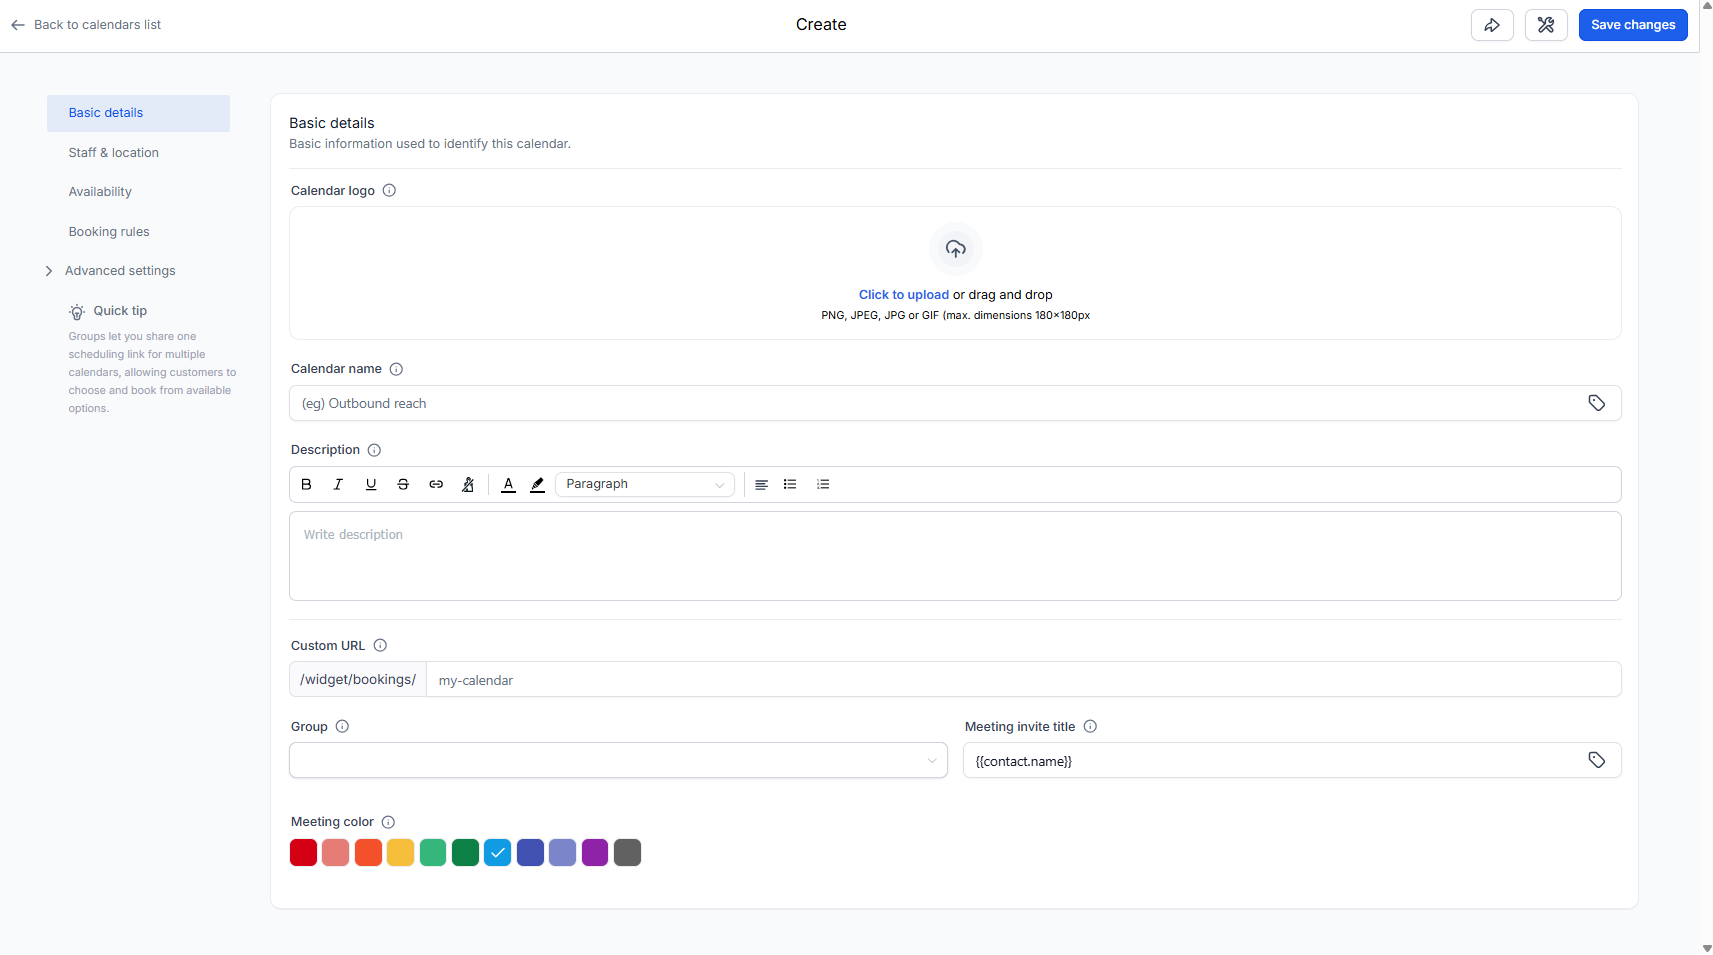This screenshot has width=1713, height=955.
Task: Open the highlight color tool
Action: 538,484
